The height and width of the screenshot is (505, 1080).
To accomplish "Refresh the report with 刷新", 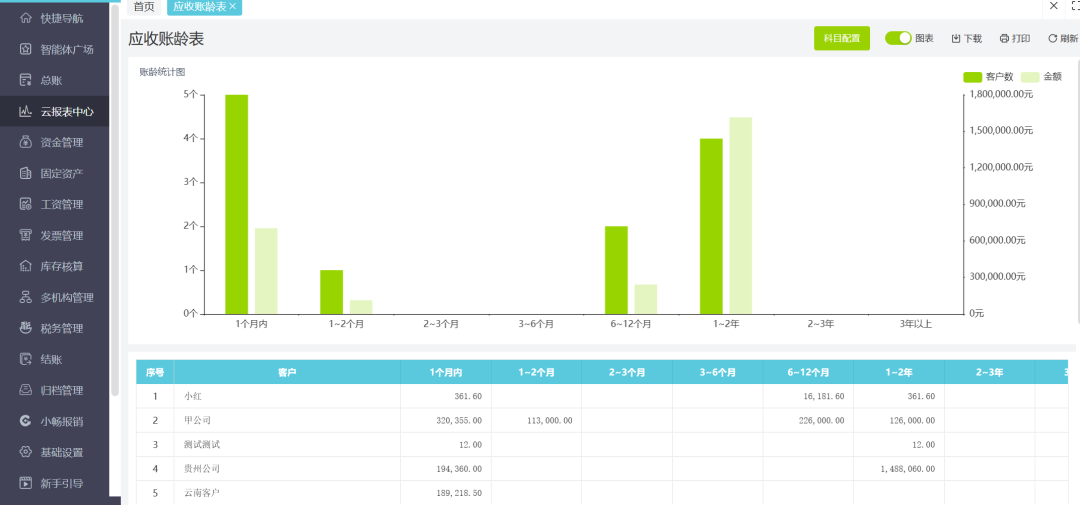I will point(1052,38).
